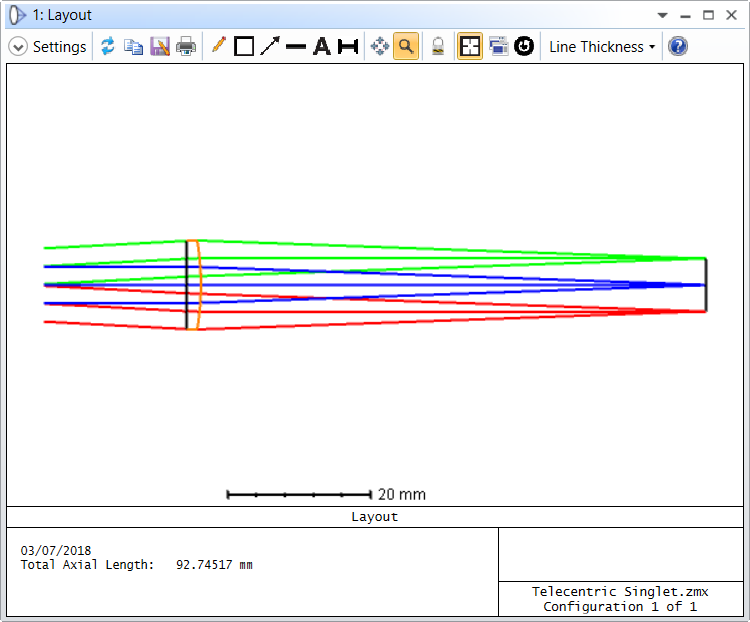Pick the line drawing tool
The height and width of the screenshot is (622, 750).
pyautogui.click(x=296, y=47)
